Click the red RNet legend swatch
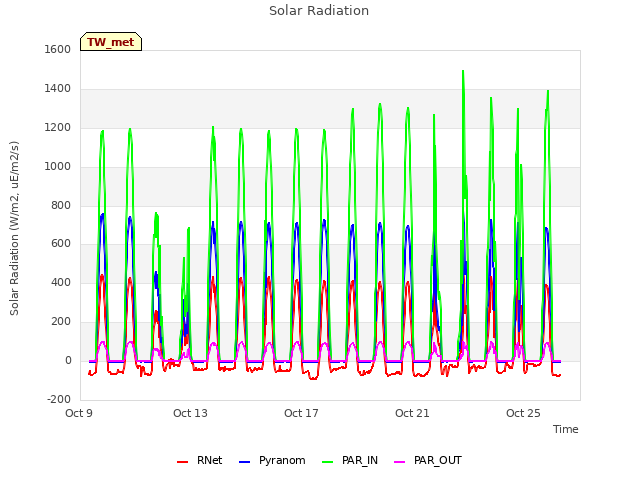Viewport: 640px width, 480px height. 182,462
